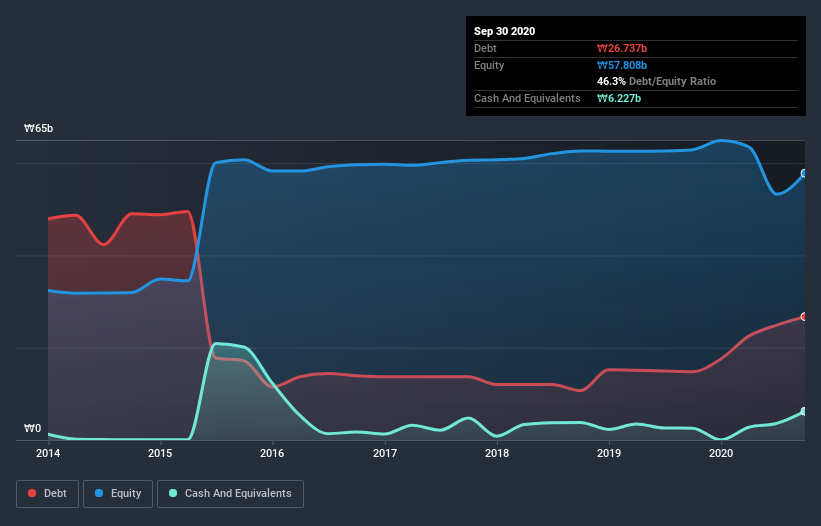Click the teal Cash legend dot
This screenshot has height=526, width=821.
coord(173,493)
